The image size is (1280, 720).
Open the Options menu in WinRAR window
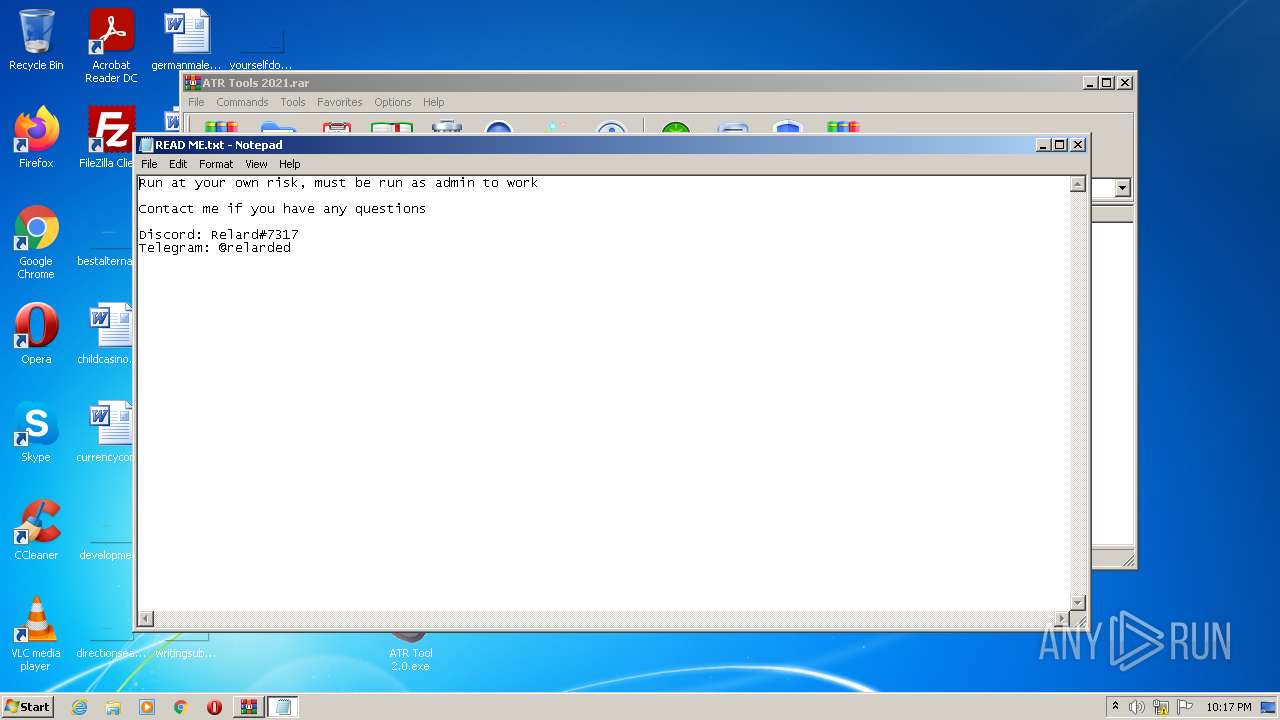point(393,102)
